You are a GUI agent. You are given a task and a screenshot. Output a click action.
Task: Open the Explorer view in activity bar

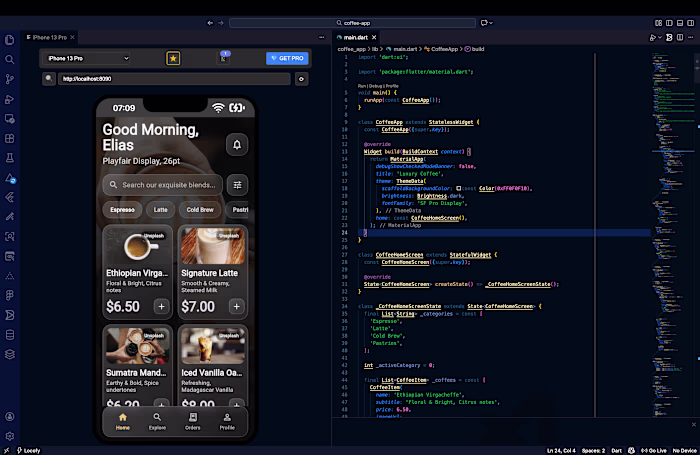(9, 40)
